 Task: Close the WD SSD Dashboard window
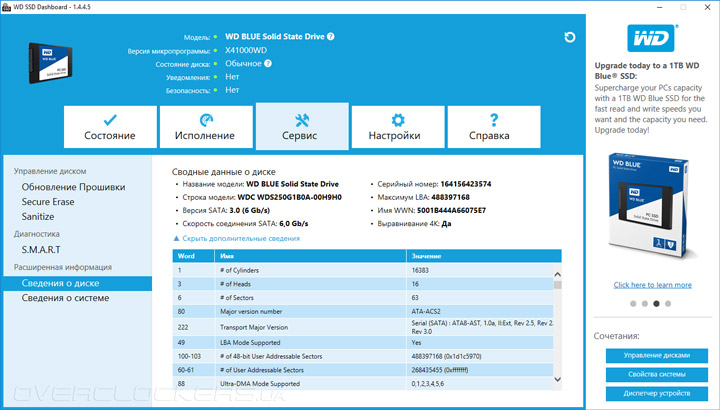coord(708,7)
